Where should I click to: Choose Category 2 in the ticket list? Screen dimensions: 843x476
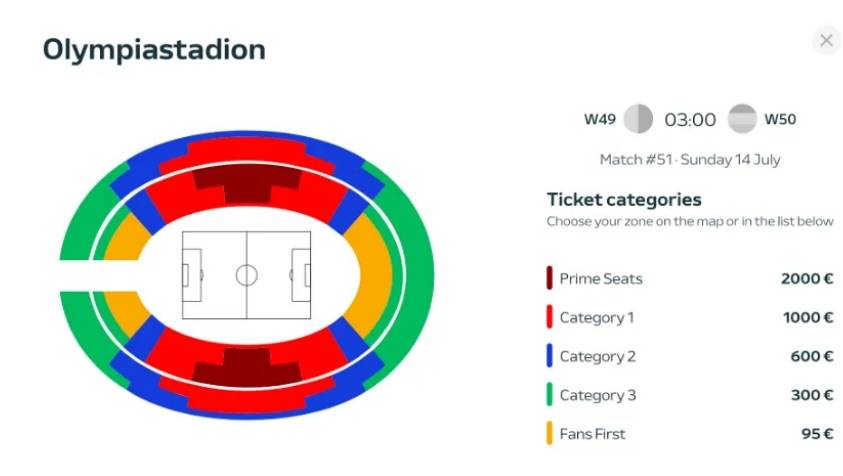[x=597, y=356]
